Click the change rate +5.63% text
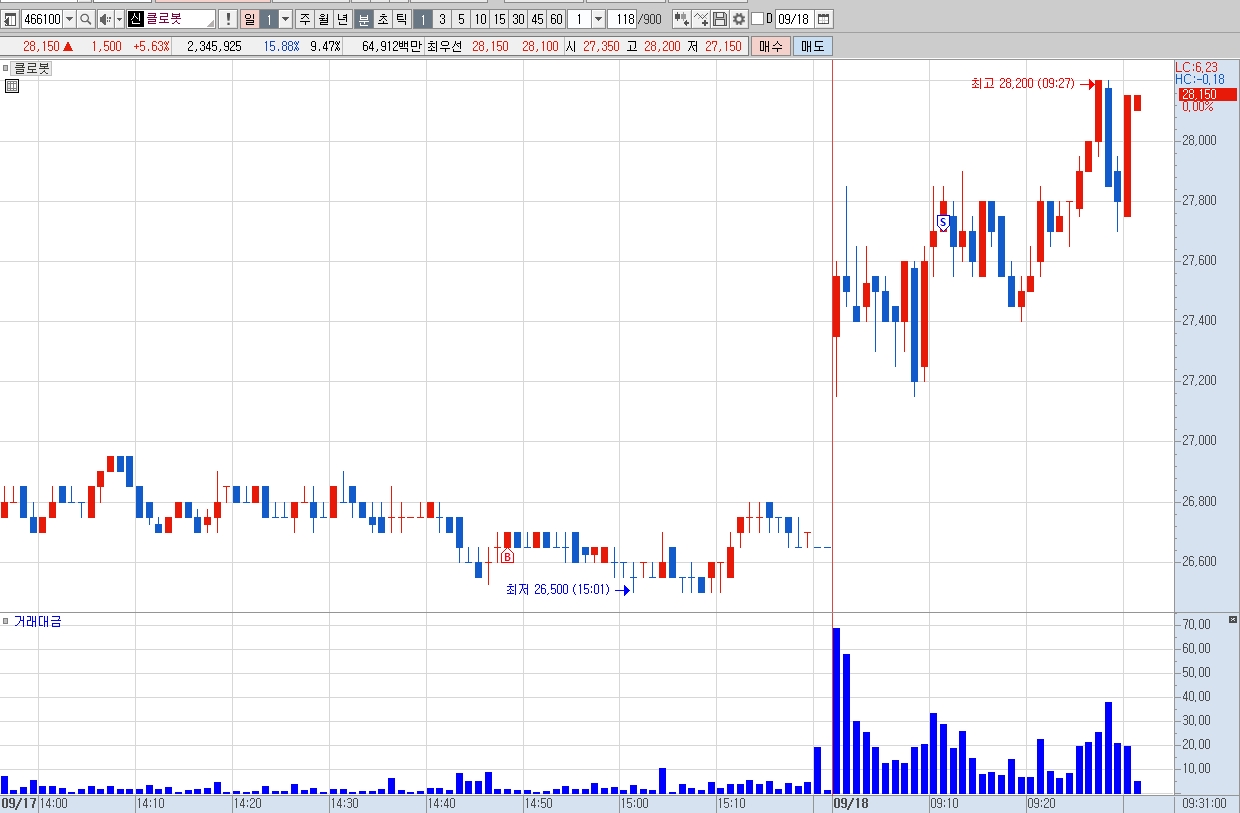This screenshot has height=813, width=1240. [151, 46]
